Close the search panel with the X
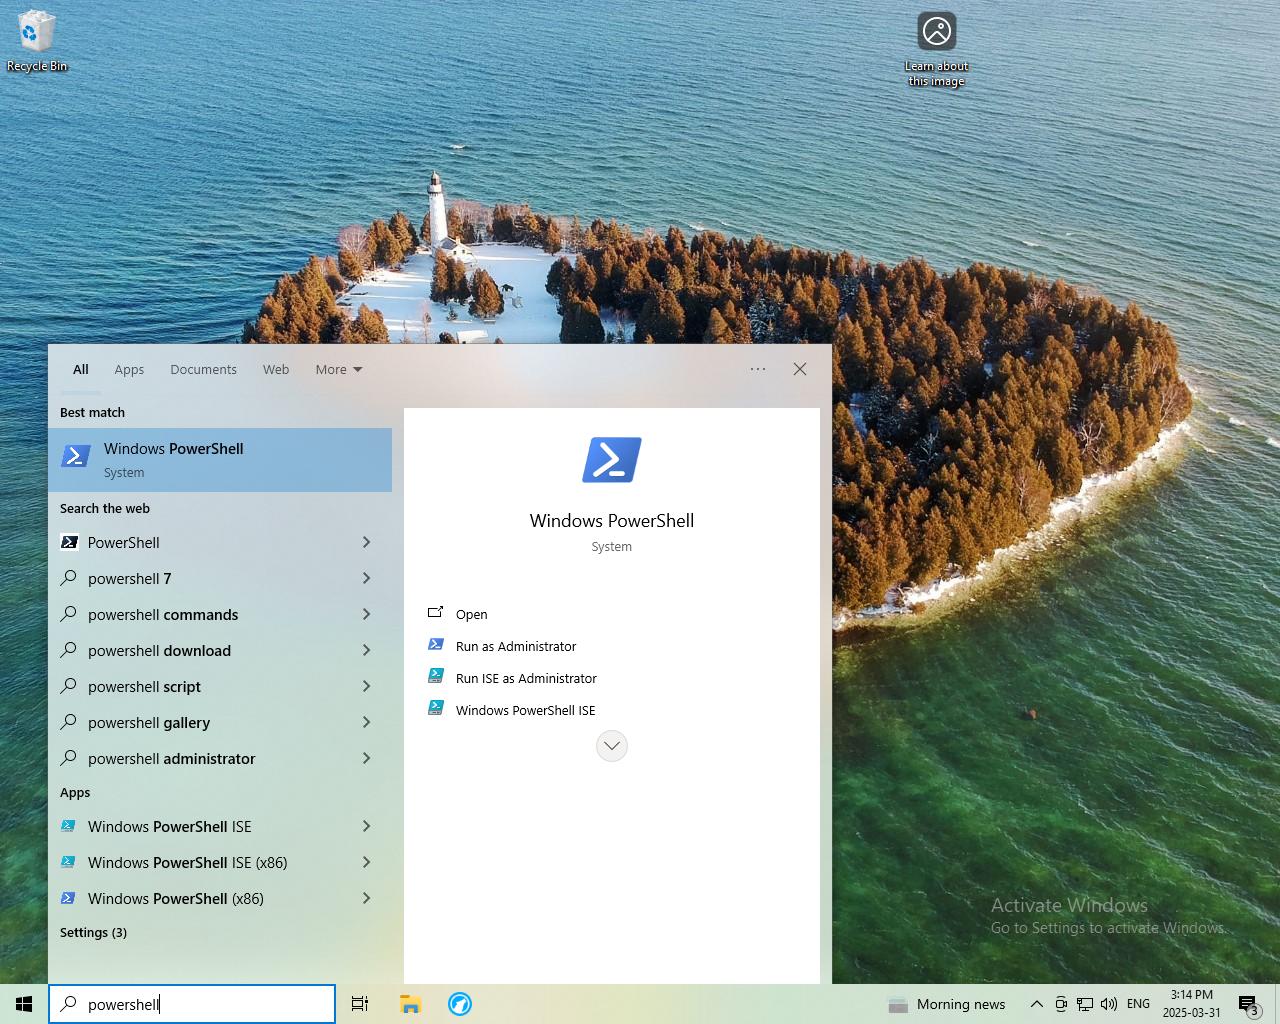Viewport: 1280px width, 1024px height. point(800,369)
